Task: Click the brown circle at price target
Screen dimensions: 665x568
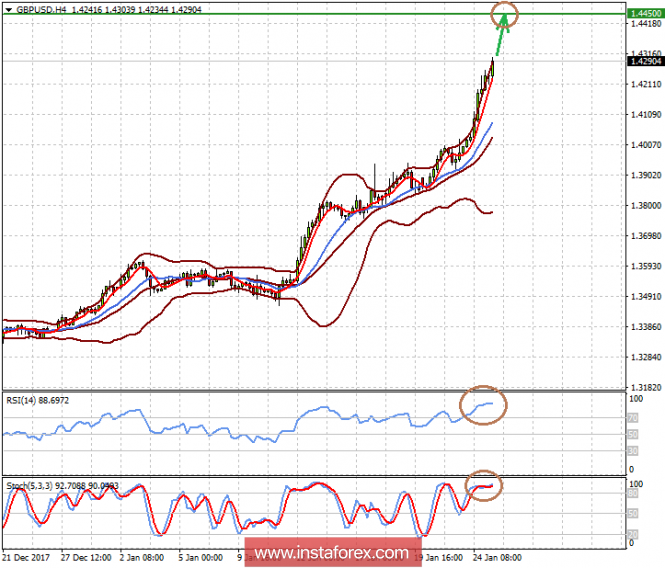Action: click(x=506, y=14)
